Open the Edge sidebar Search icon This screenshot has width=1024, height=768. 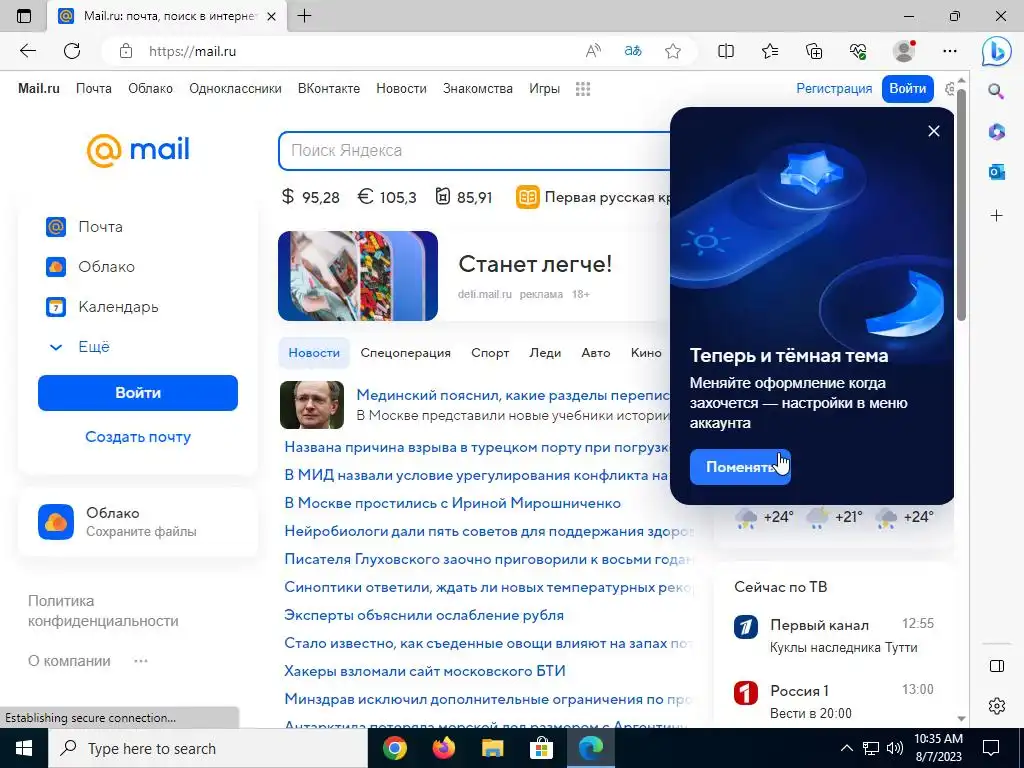point(996,91)
